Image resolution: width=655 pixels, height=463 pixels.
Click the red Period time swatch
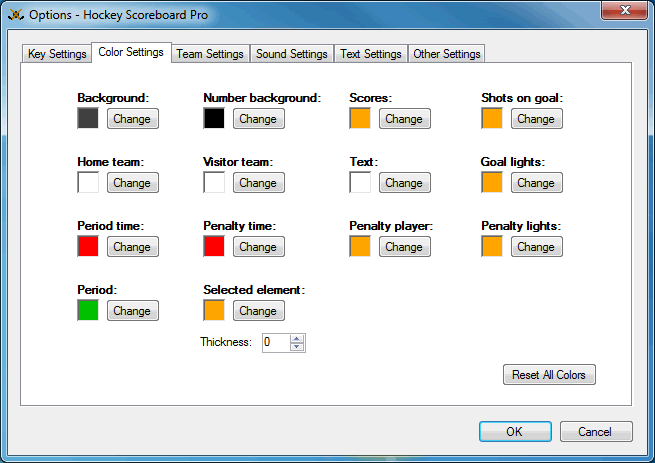pyautogui.click(x=88, y=246)
